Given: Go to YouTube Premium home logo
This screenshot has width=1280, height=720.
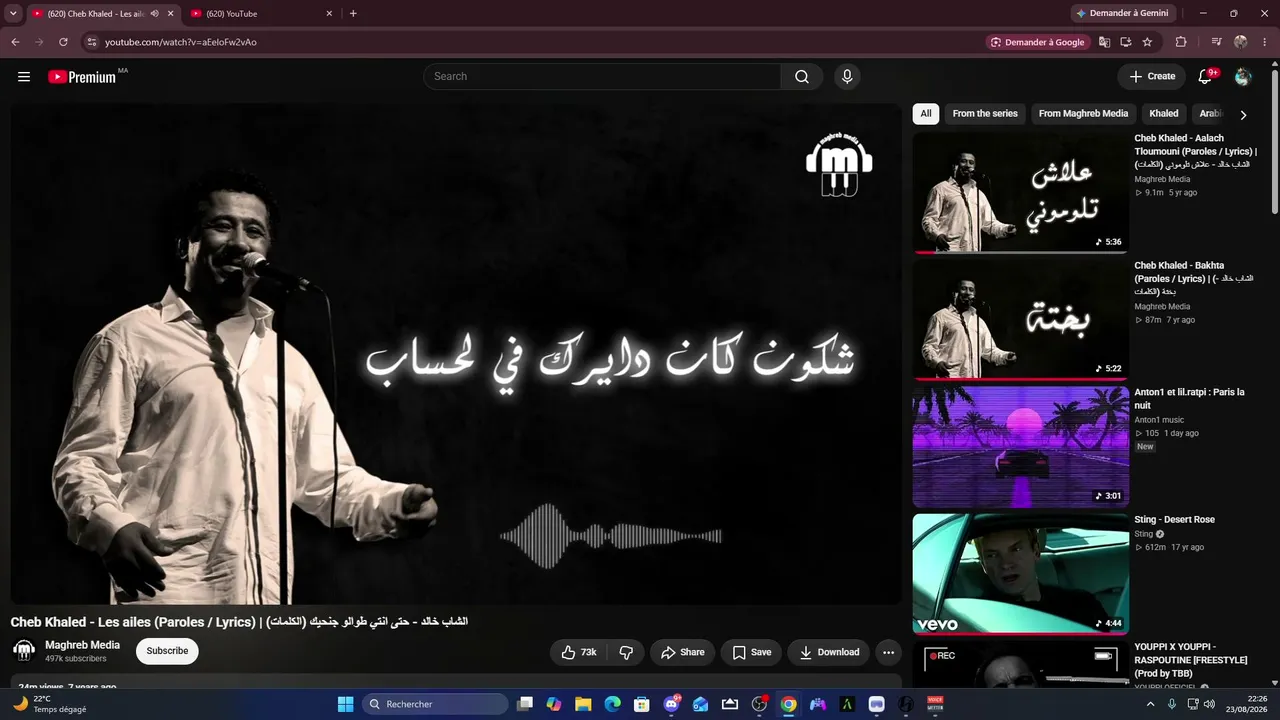Looking at the screenshot, I should [x=82, y=77].
